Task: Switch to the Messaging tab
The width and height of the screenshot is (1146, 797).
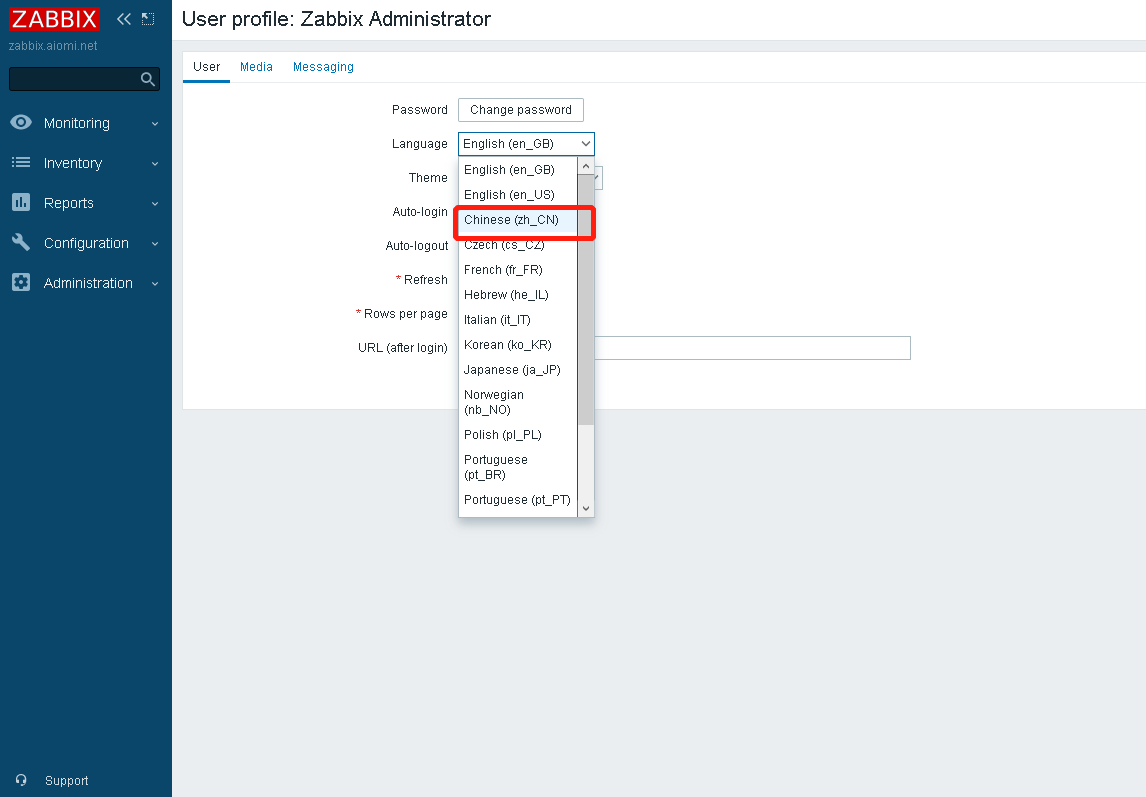Action: [x=323, y=67]
